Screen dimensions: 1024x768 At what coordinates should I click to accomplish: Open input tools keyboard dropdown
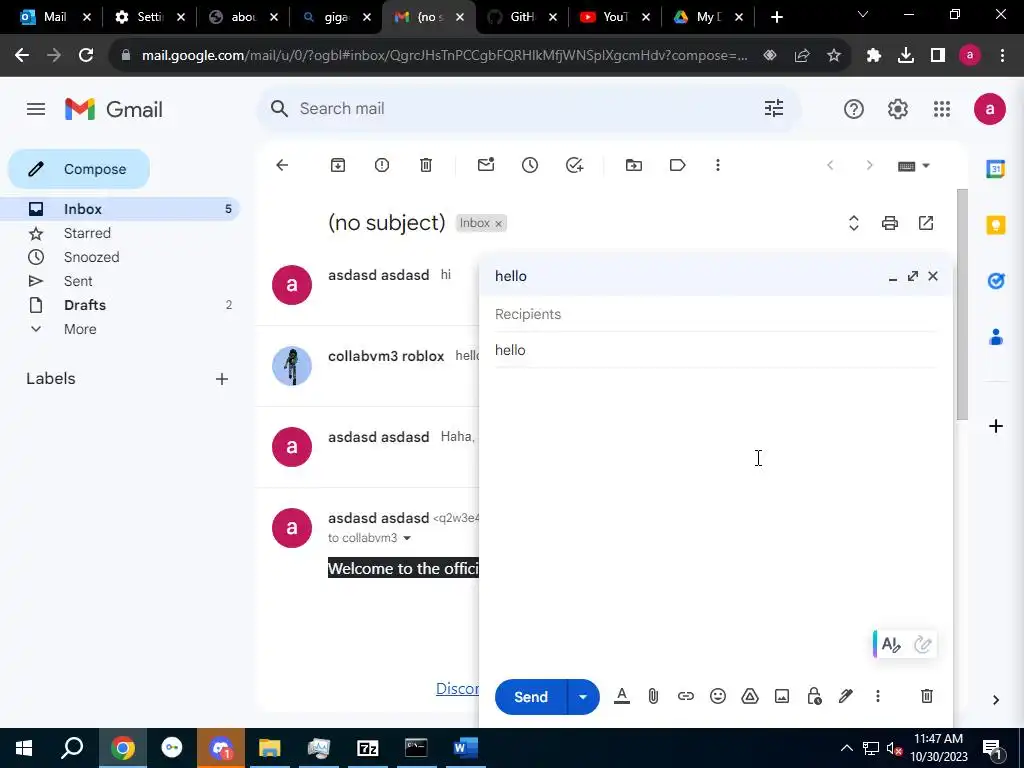(914, 166)
